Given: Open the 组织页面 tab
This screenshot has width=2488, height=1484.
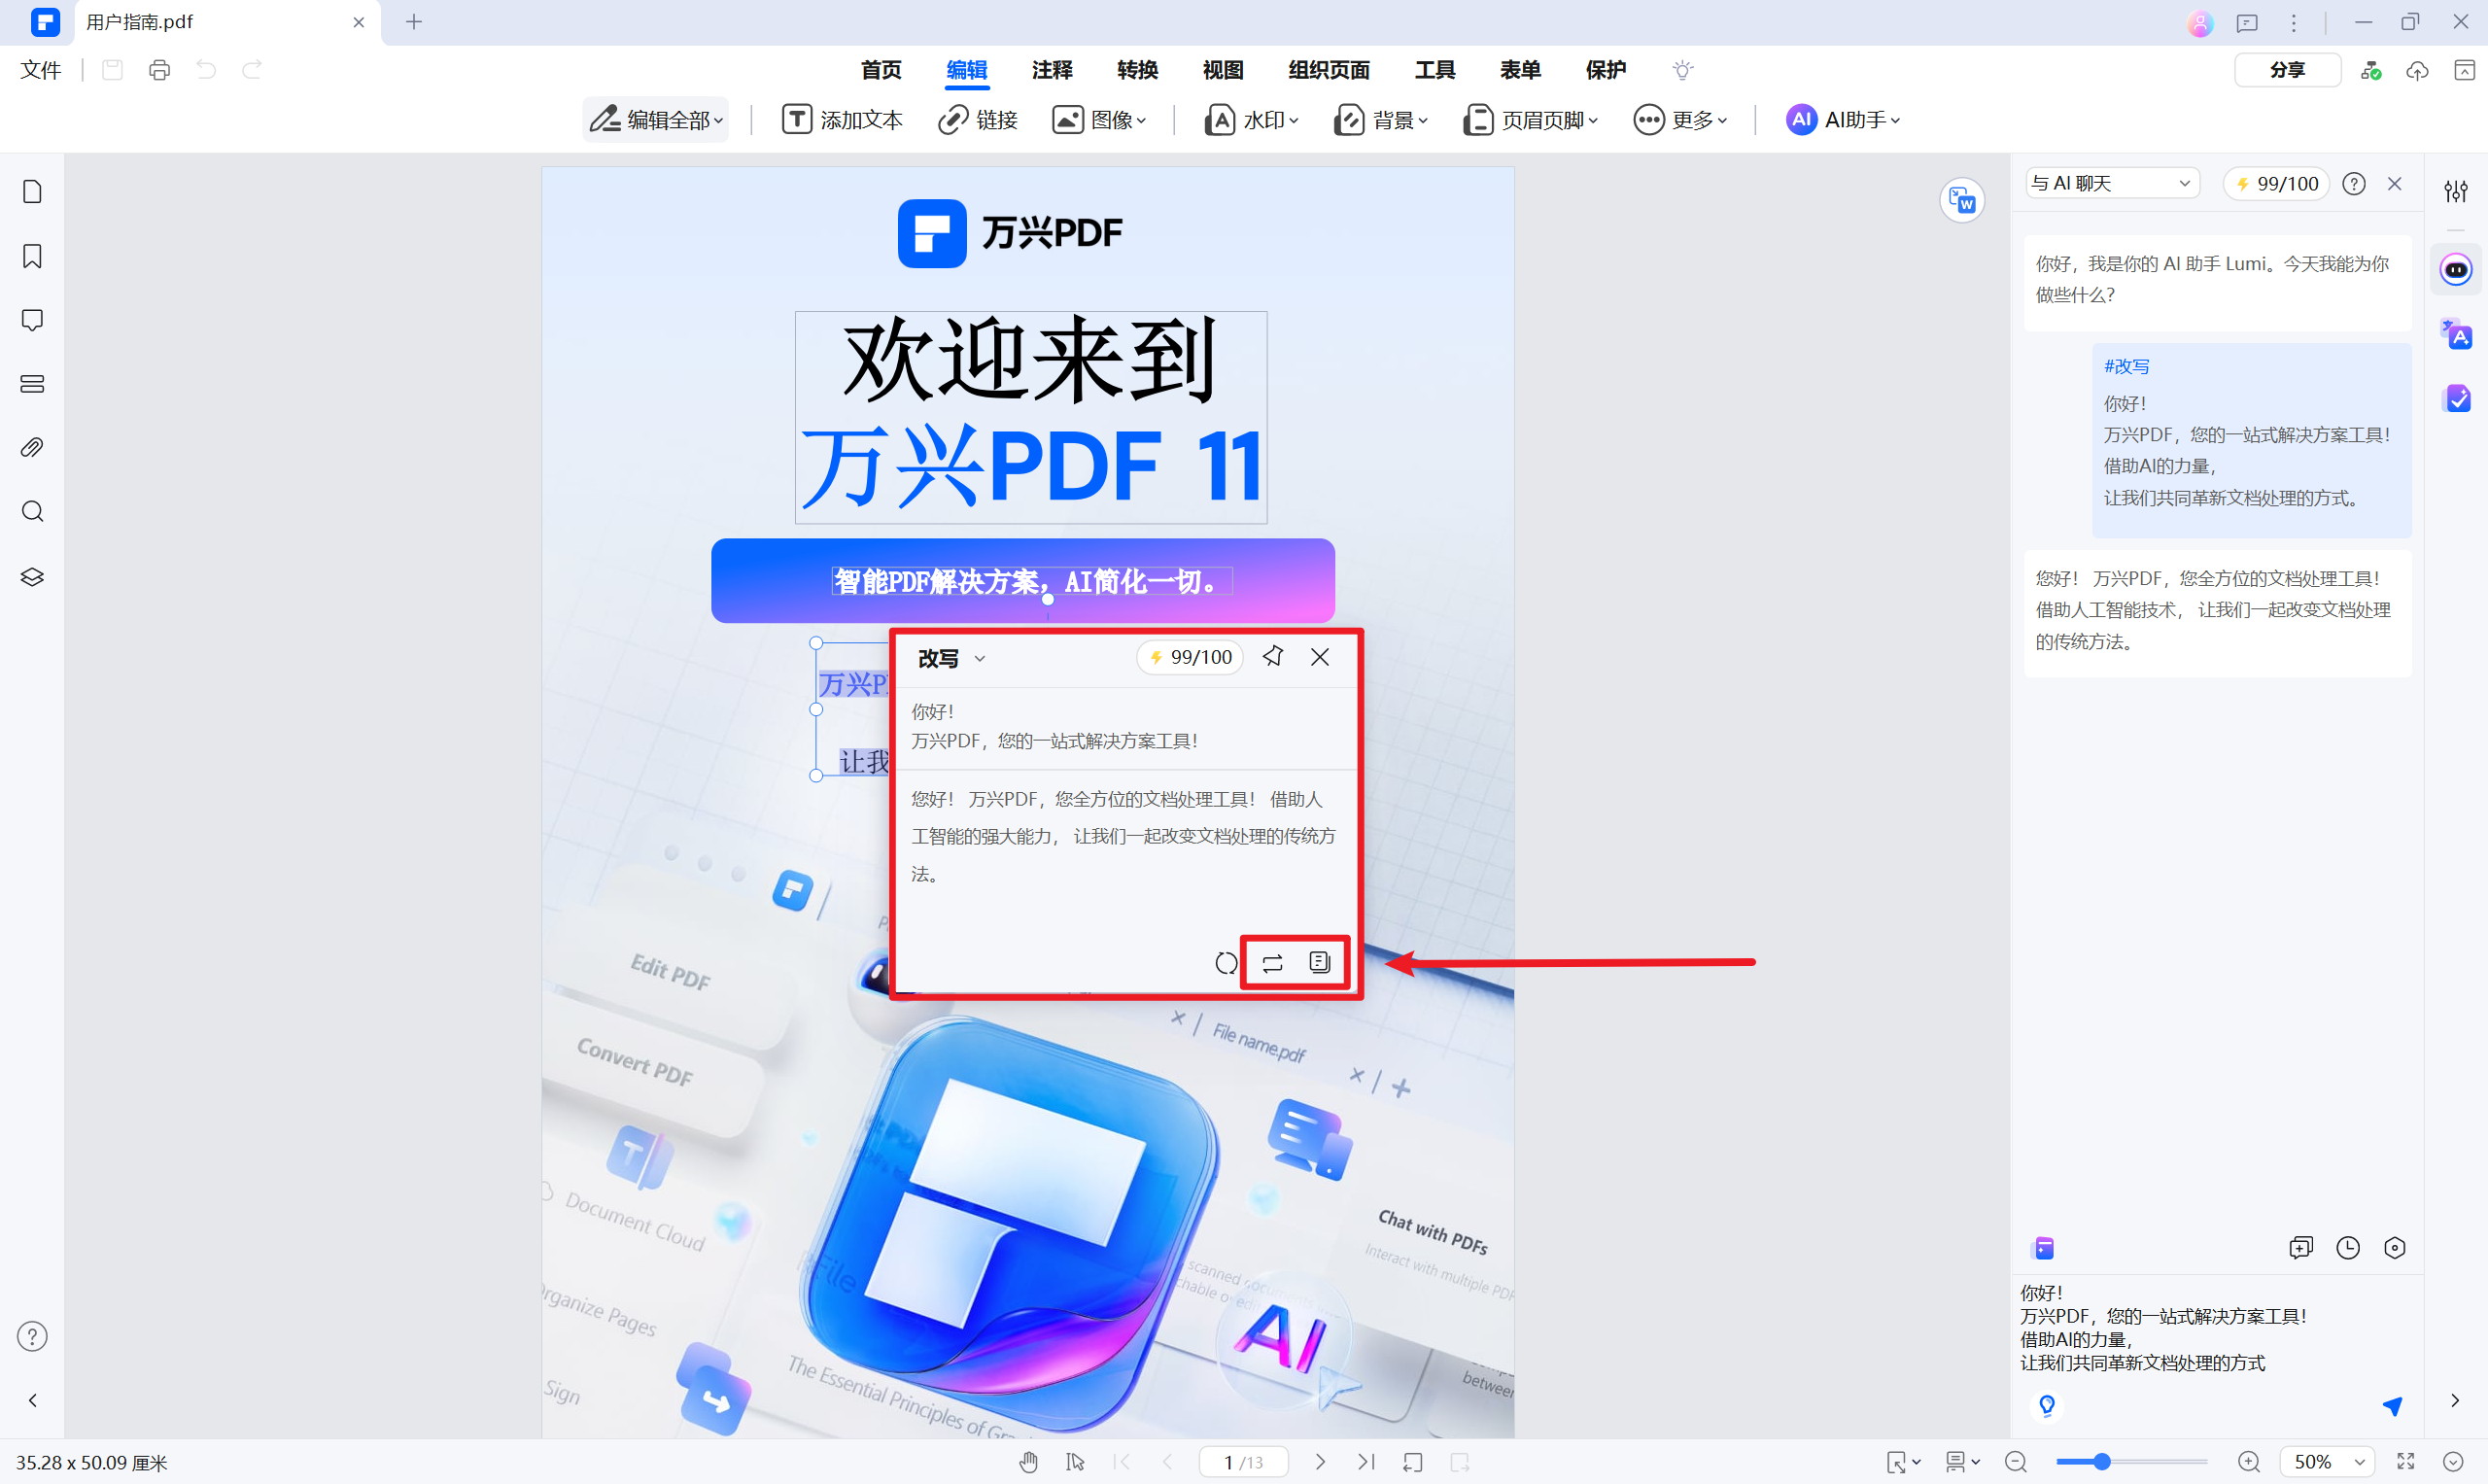Looking at the screenshot, I should (1328, 70).
